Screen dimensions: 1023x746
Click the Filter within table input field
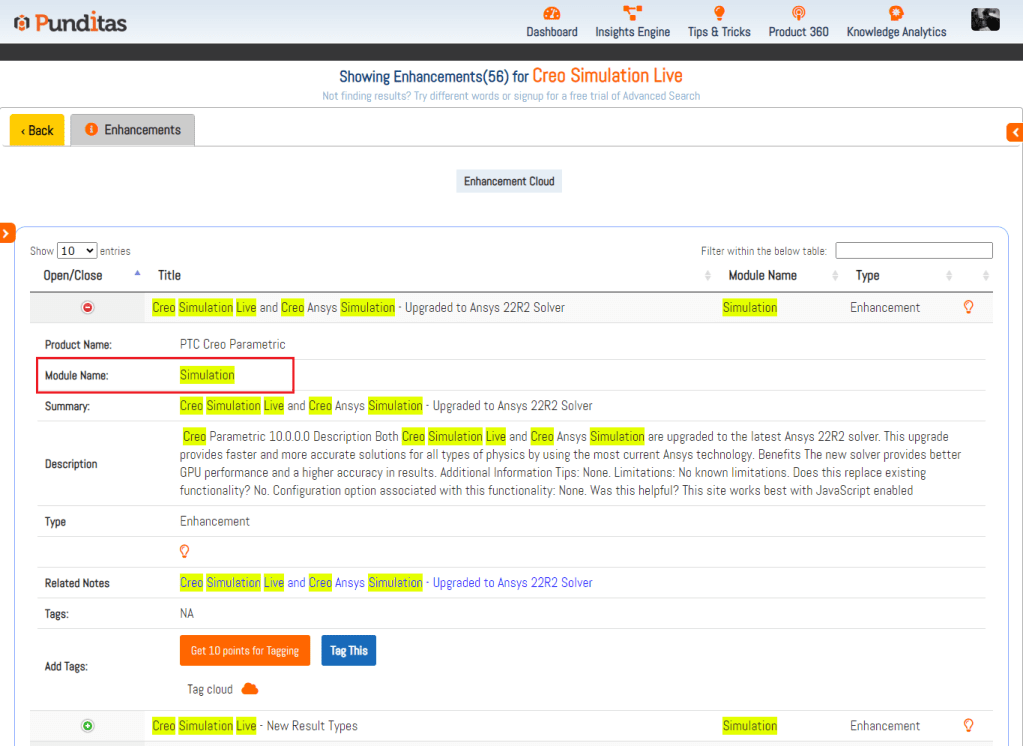click(913, 251)
